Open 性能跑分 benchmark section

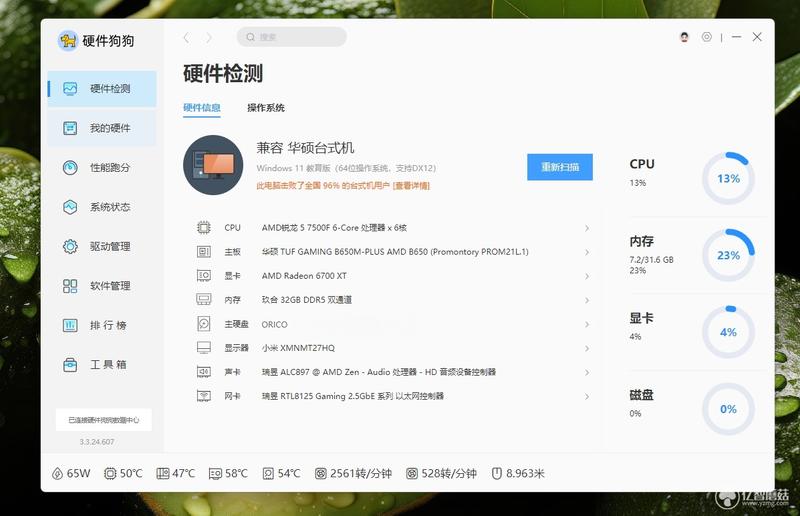(x=102, y=167)
